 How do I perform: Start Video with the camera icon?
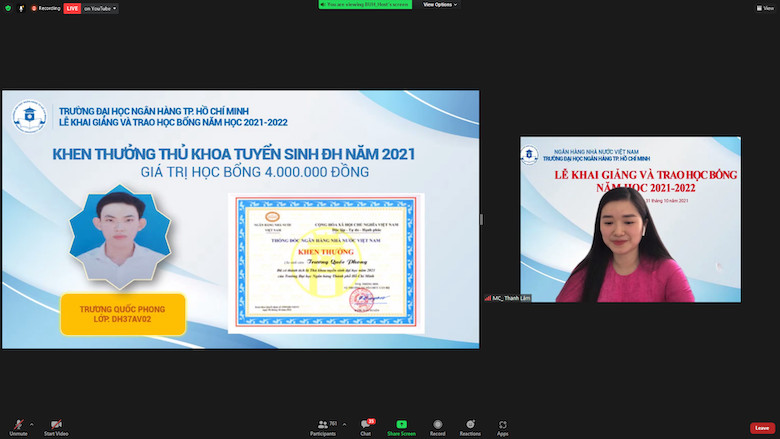[55, 424]
